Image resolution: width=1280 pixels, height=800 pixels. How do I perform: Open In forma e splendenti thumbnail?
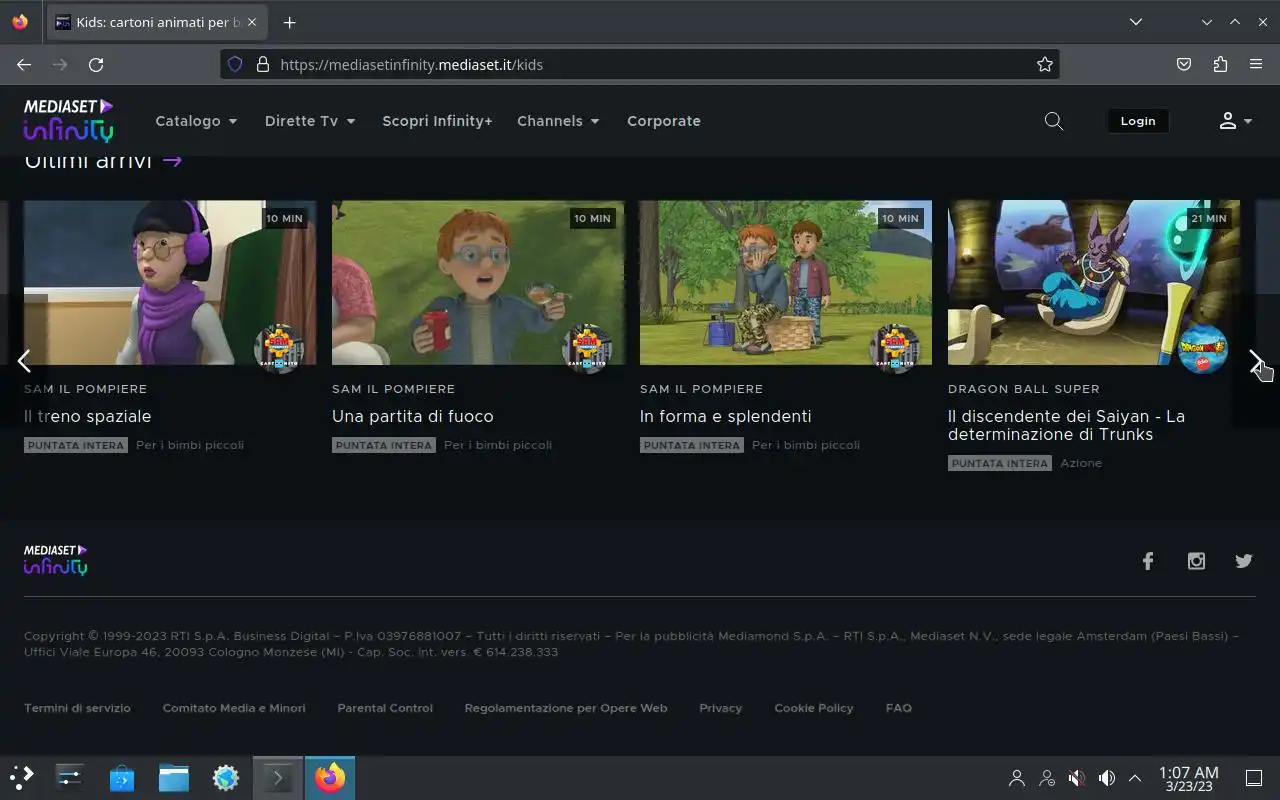(786, 283)
